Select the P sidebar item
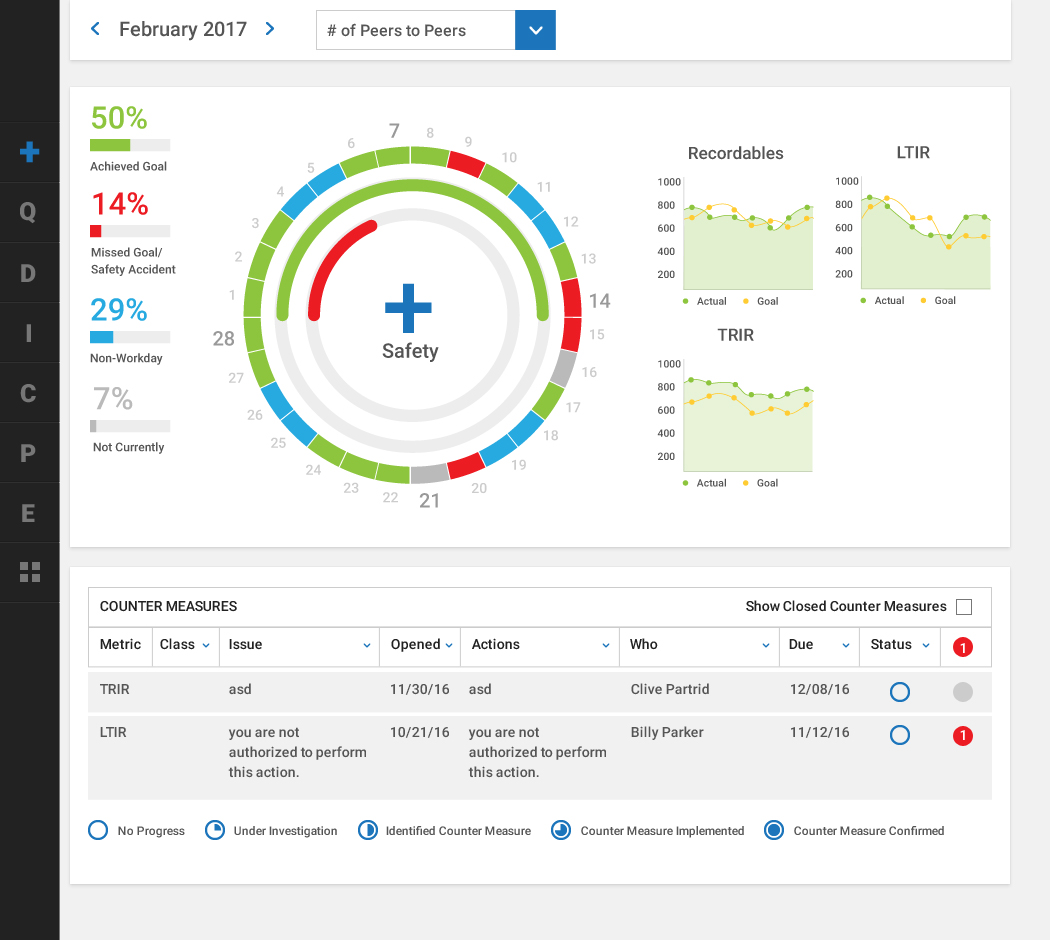 pos(29,453)
